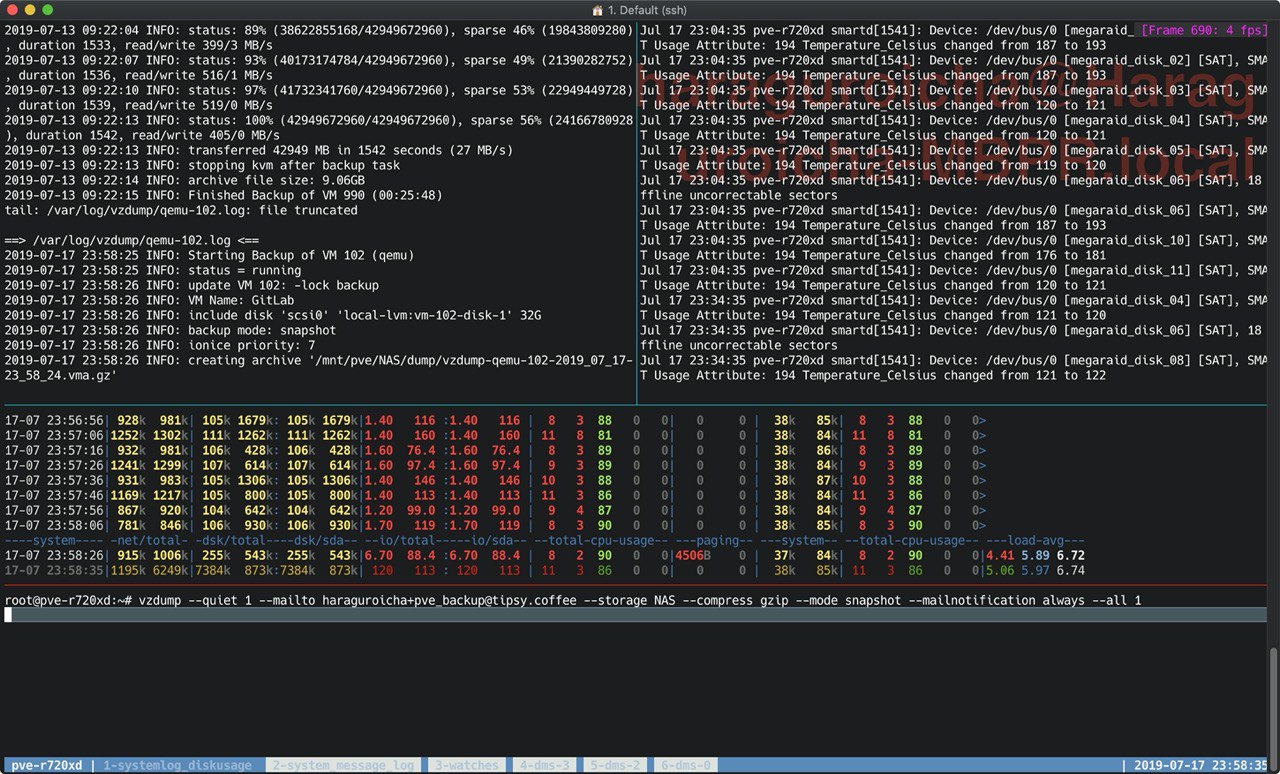The width and height of the screenshot is (1280, 774).
Task: Click the 4506B paging value
Action: click(x=692, y=555)
